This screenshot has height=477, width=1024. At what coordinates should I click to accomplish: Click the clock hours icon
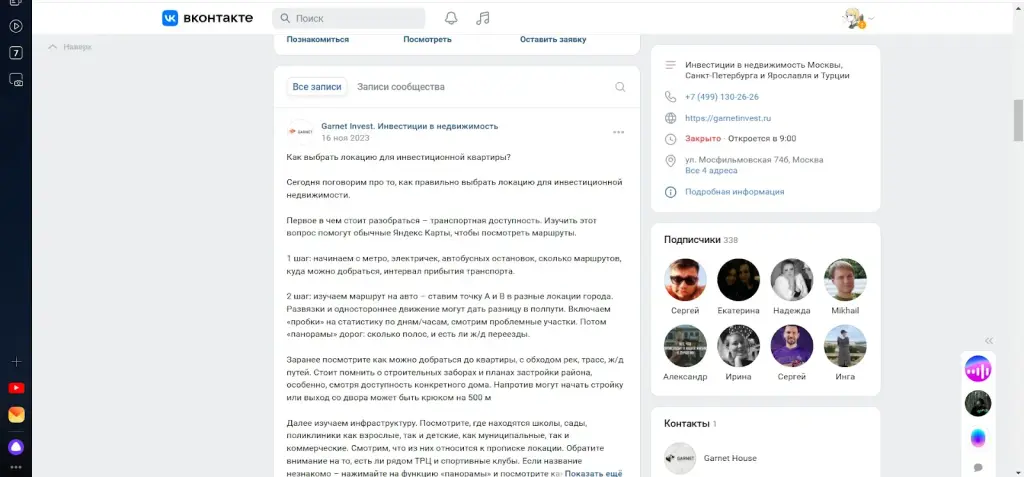point(670,139)
